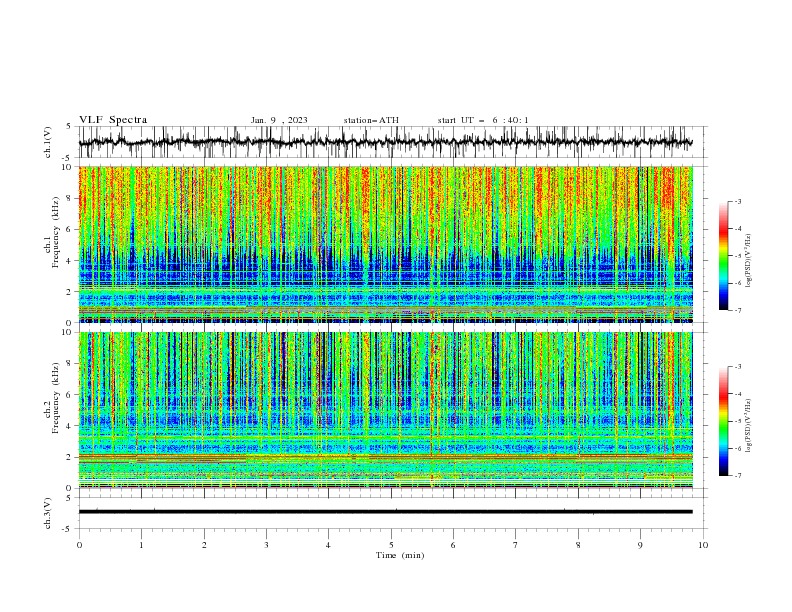
Task: Click time axis tick label 0
Action: point(79,545)
